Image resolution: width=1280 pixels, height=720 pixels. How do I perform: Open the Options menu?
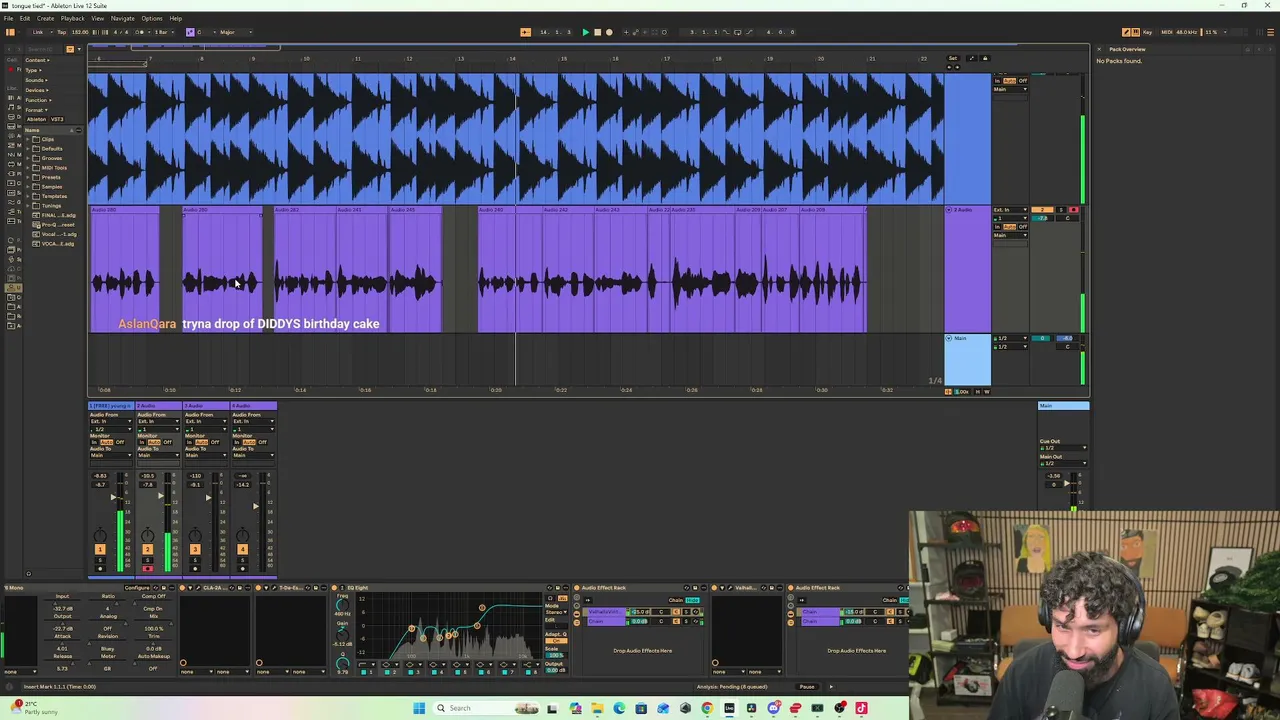151,18
